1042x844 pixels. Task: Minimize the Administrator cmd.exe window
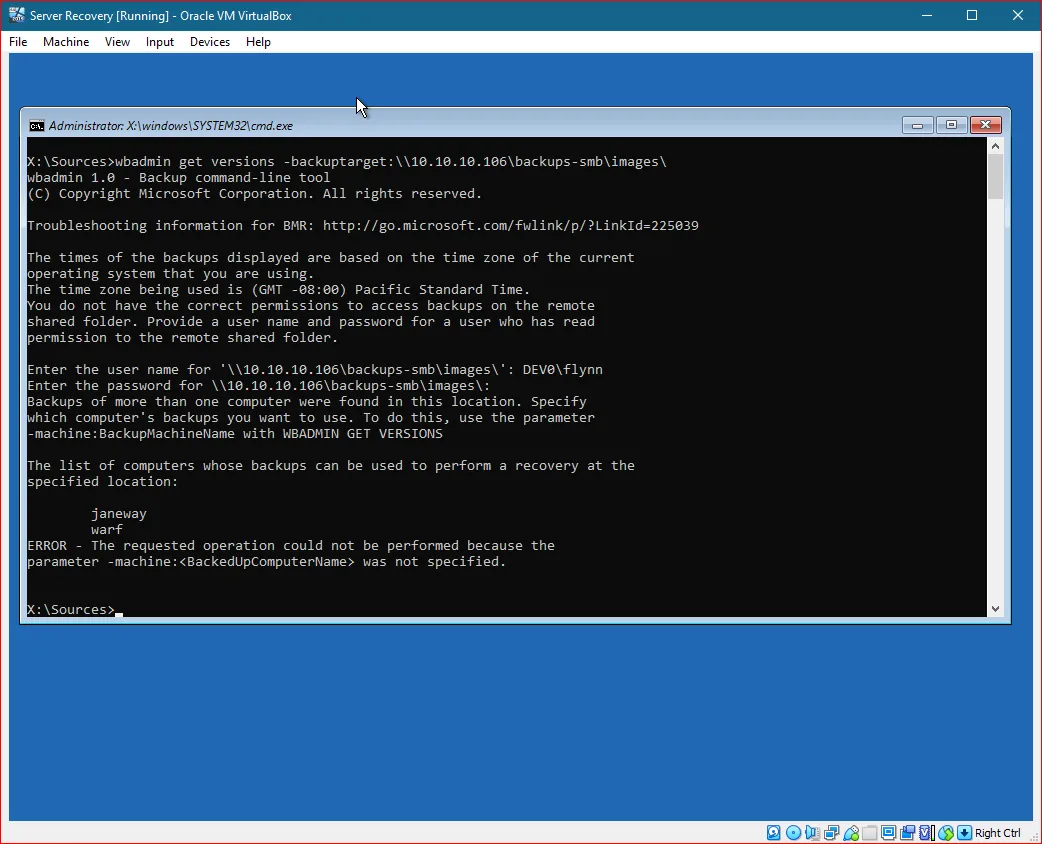point(917,125)
